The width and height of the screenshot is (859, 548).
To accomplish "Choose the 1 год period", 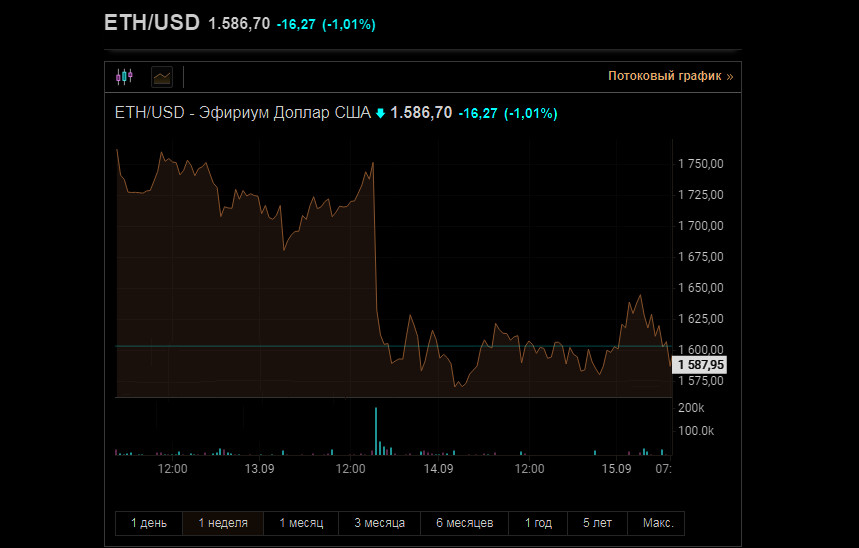I will pos(538,523).
